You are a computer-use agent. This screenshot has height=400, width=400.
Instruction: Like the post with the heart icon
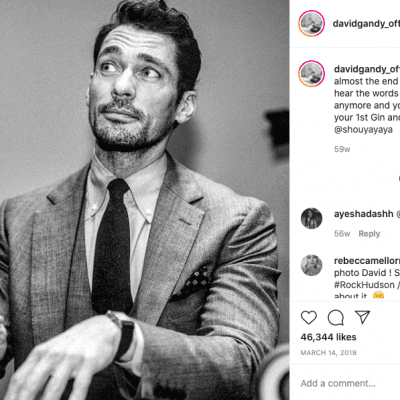click(x=309, y=318)
